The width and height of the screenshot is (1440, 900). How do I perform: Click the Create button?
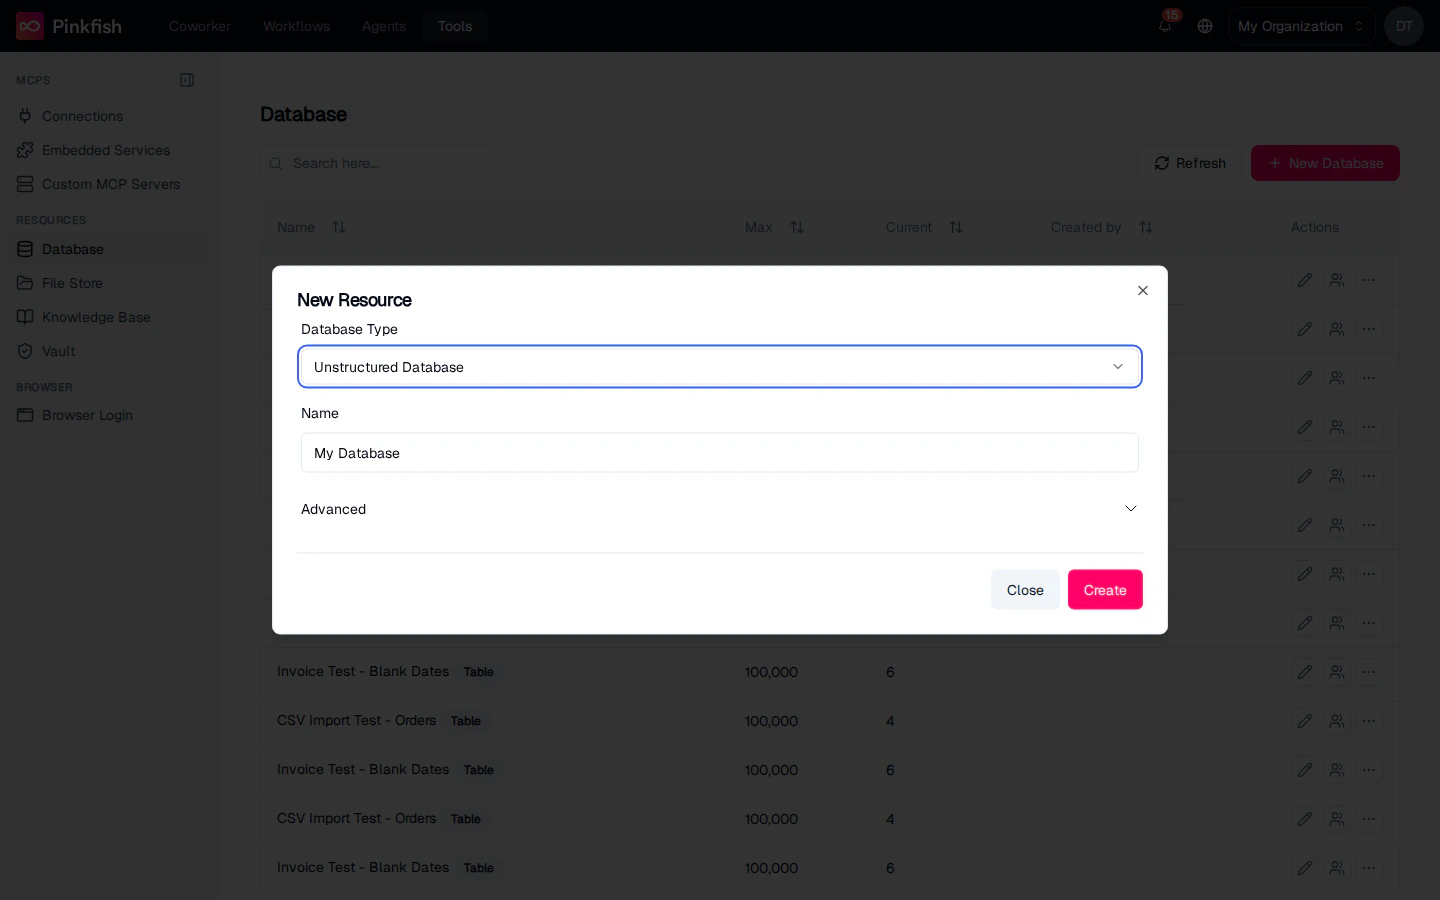pos(1105,590)
